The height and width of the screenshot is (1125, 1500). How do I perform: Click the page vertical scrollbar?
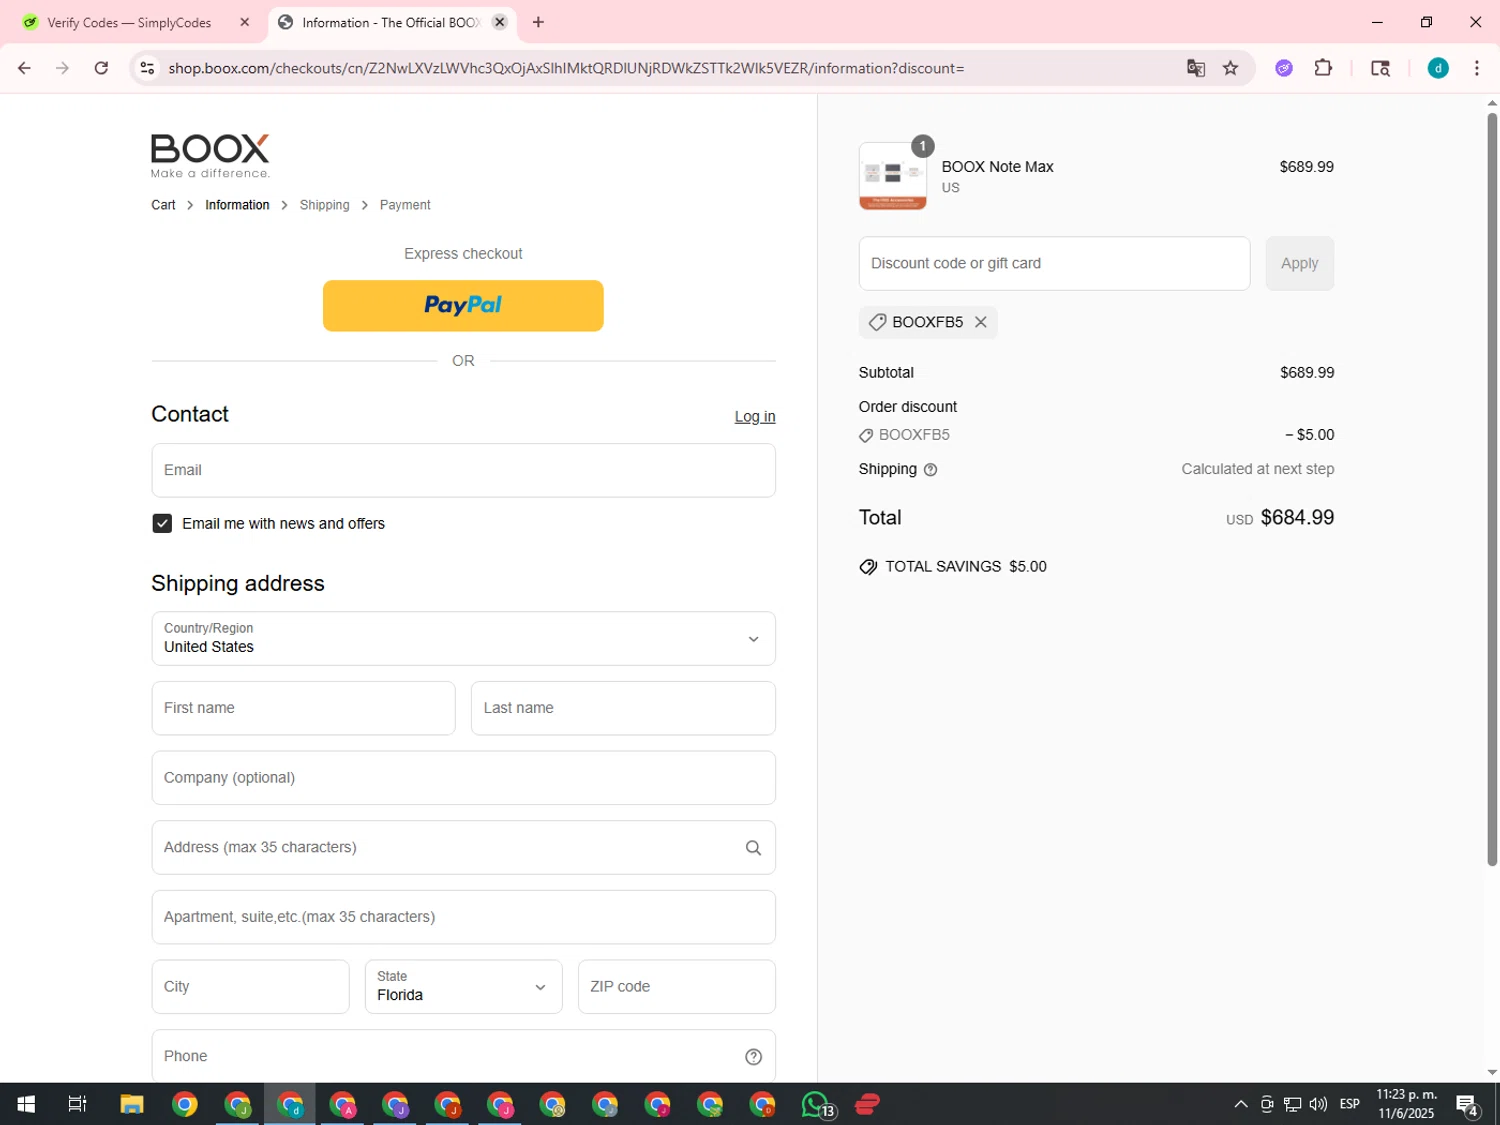1492,490
